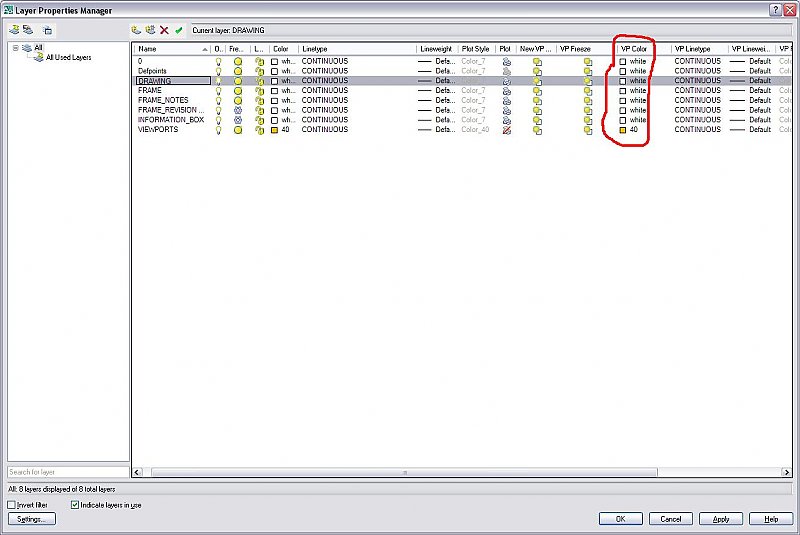Click the plot printer icon for layer 0
The image size is (800, 535).
click(x=507, y=61)
